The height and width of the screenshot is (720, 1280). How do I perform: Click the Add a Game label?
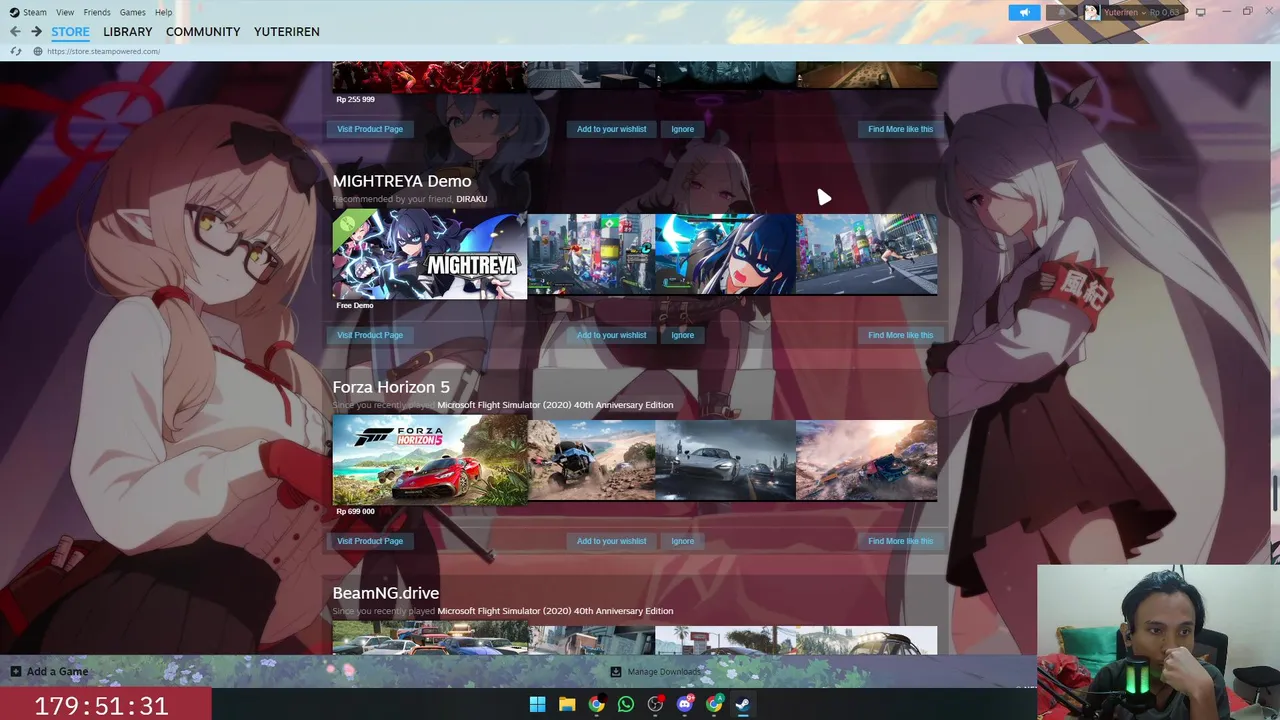(58, 672)
